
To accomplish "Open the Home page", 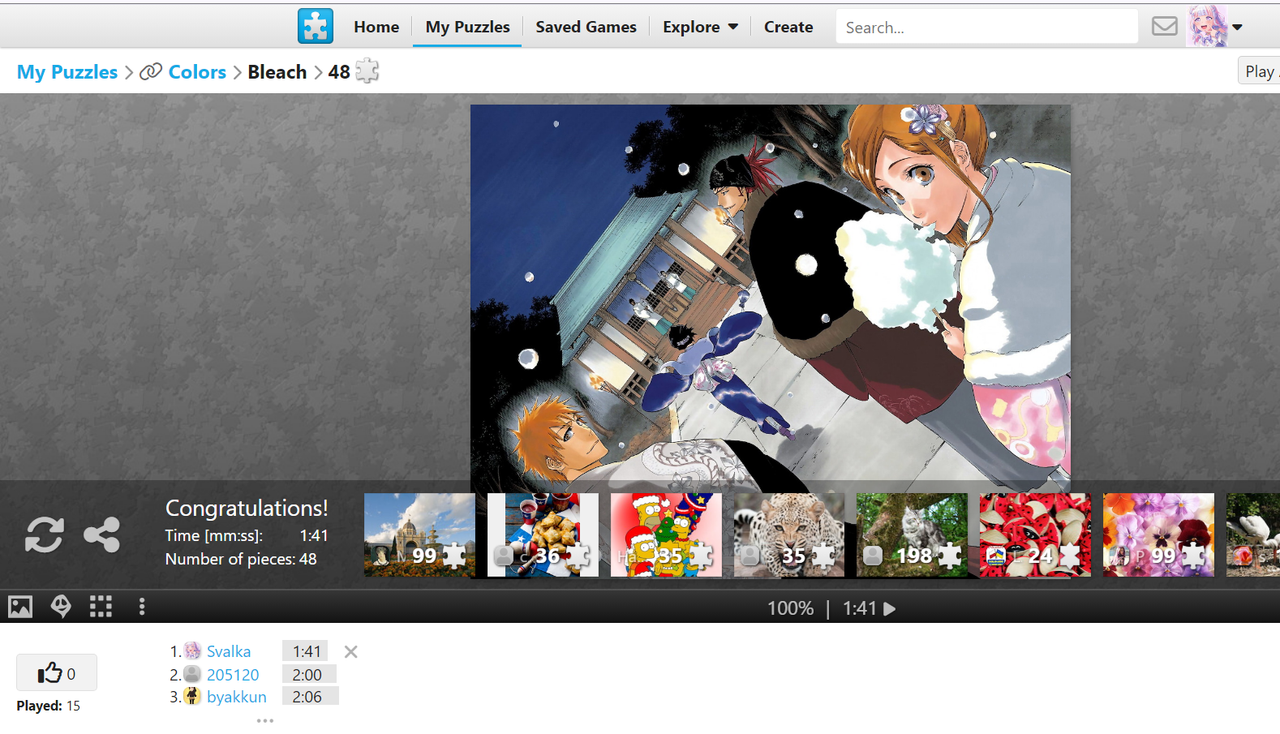I will pos(376,27).
